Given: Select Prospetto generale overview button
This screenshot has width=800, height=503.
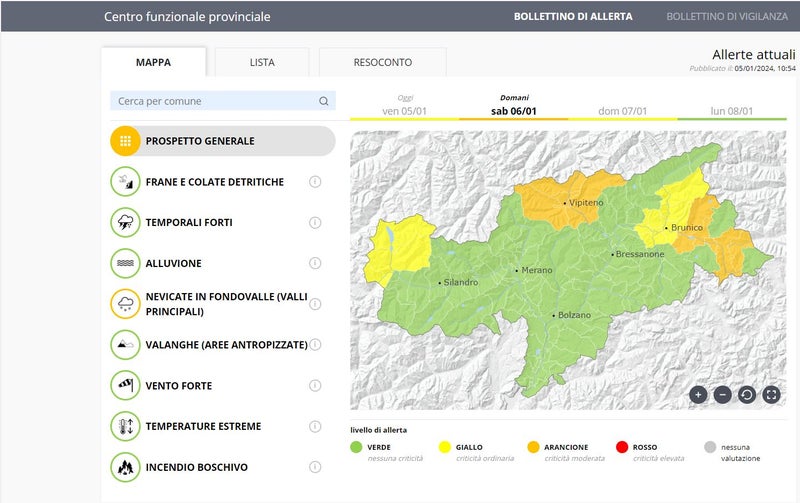Looking at the screenshot, I should [222, 141].
